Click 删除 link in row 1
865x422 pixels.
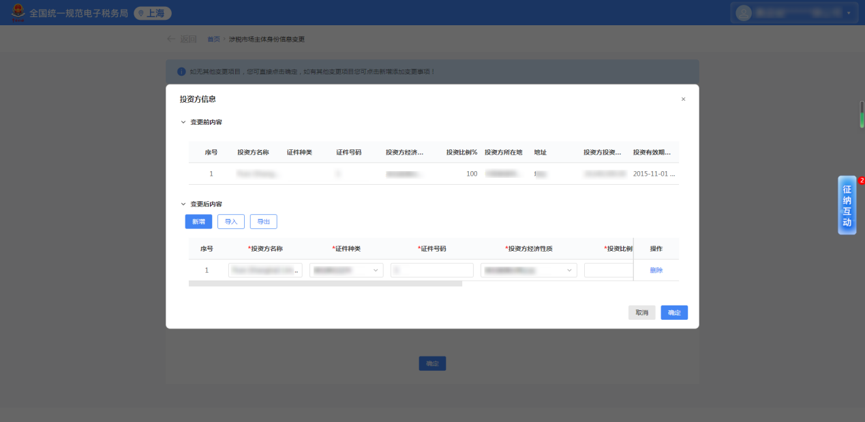656,270
